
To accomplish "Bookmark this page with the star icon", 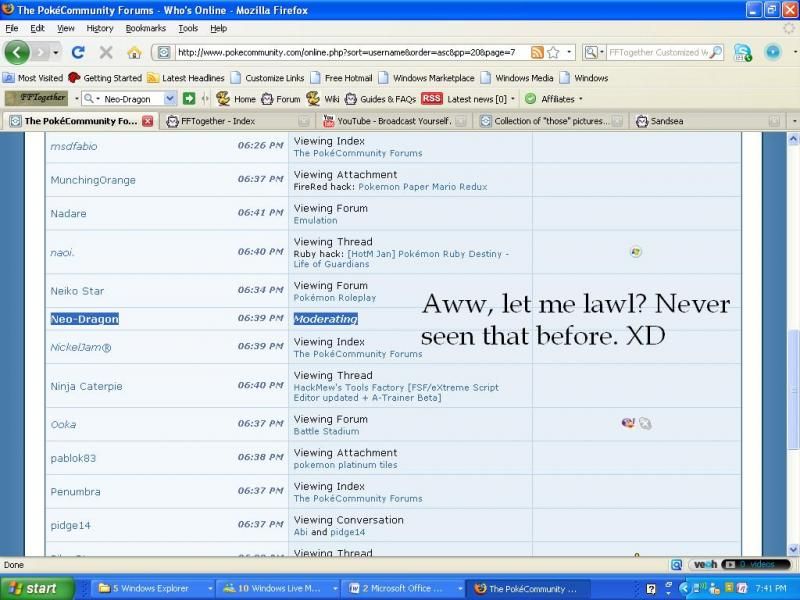I will pyautogui.click(x=553, y=52).
